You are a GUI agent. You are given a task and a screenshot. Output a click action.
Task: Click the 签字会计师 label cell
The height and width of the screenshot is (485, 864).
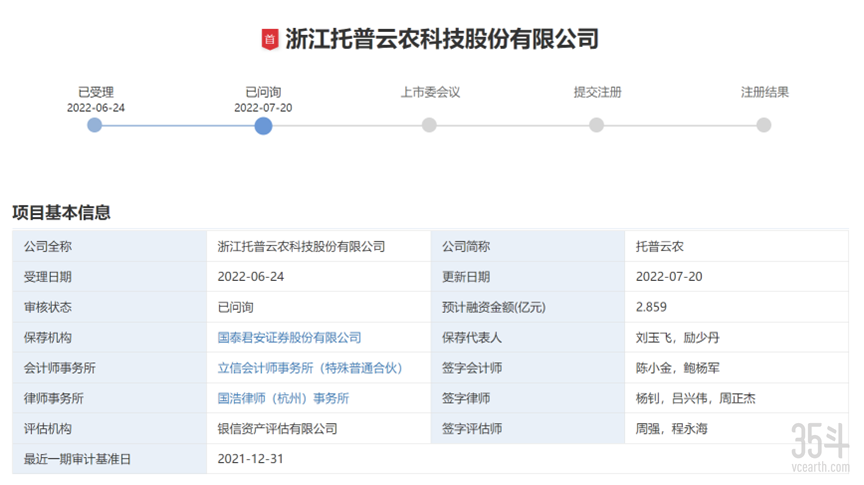coord(528,368)
